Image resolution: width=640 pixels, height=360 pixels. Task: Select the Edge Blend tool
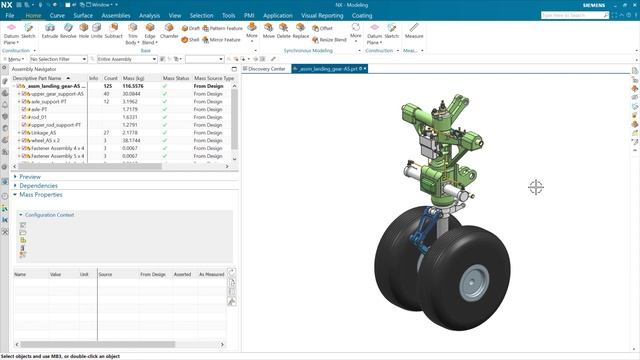pos(150,33)
